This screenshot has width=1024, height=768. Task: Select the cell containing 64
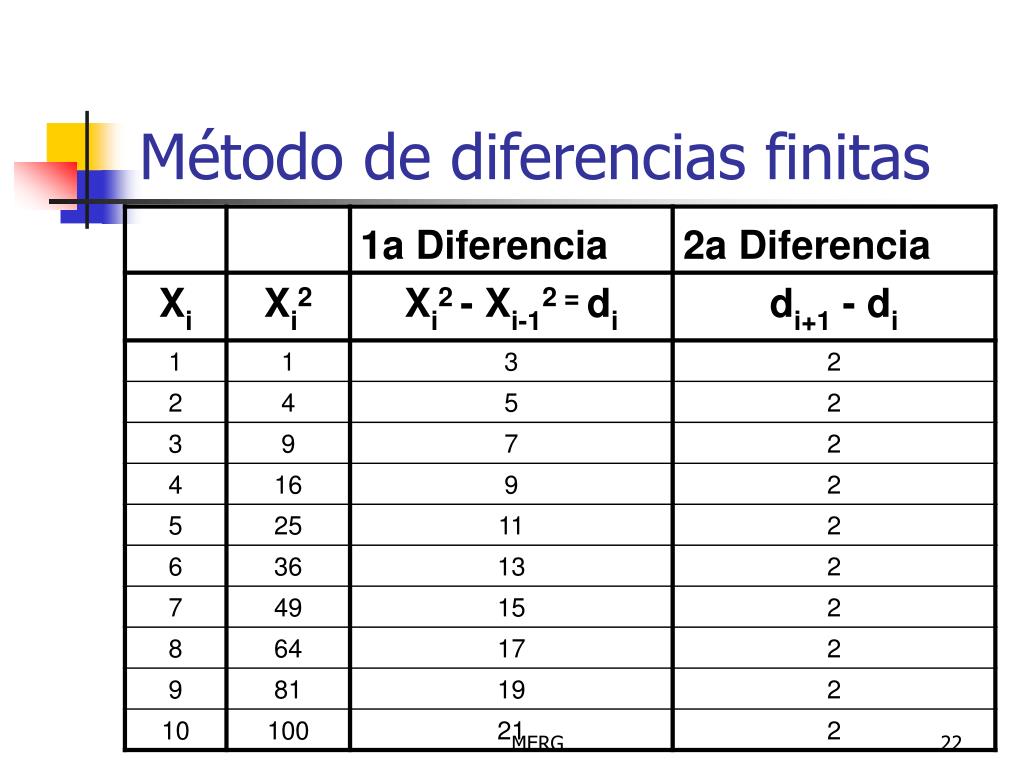click(x=288, y=648)
